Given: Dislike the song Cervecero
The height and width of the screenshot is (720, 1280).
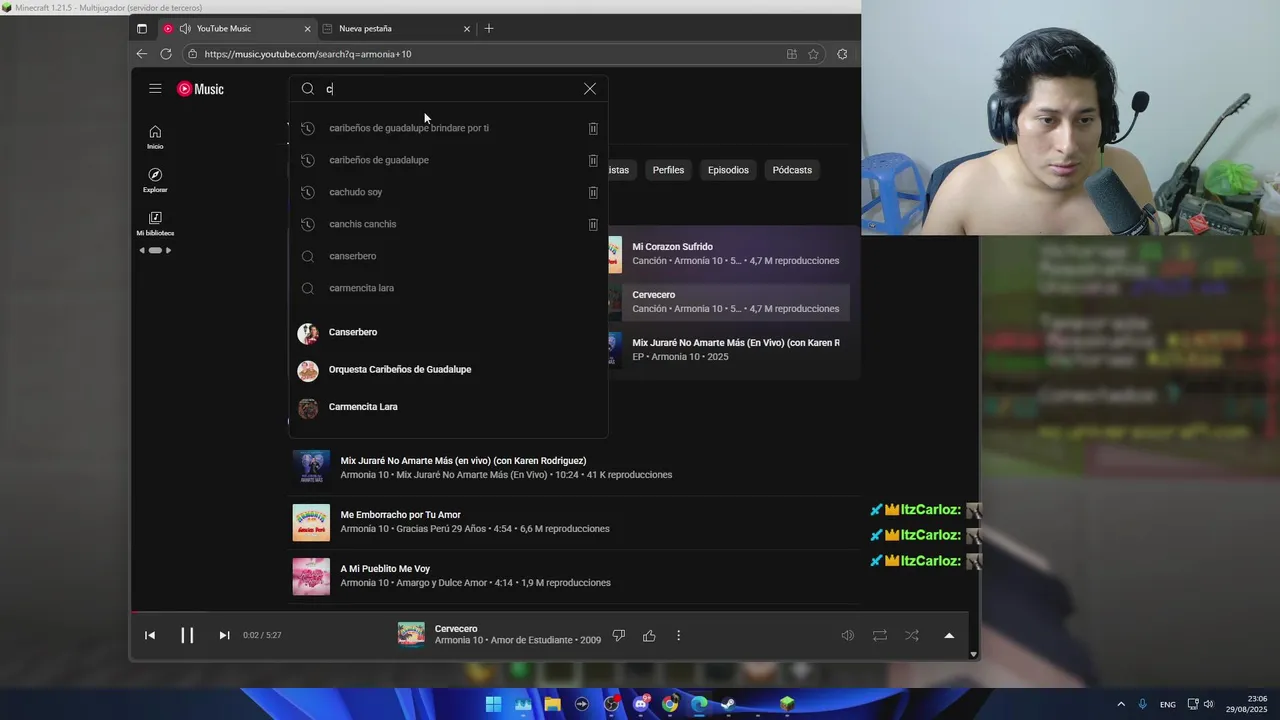Looking at the screenshot, I should 619,635.
